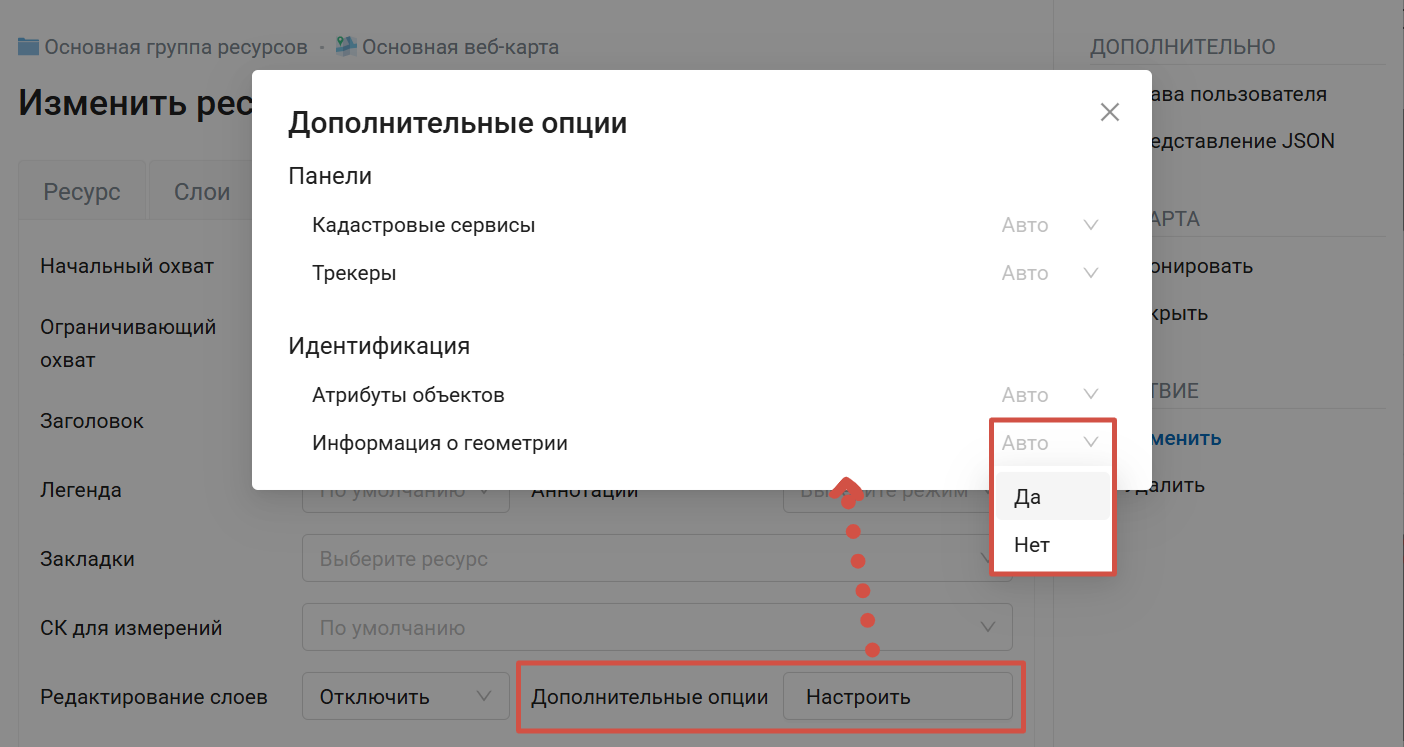1404x747 pixels.
Task: Click chevron arrow of Кадастровые сервисы selector
Action: click(x=1091, y=225)
